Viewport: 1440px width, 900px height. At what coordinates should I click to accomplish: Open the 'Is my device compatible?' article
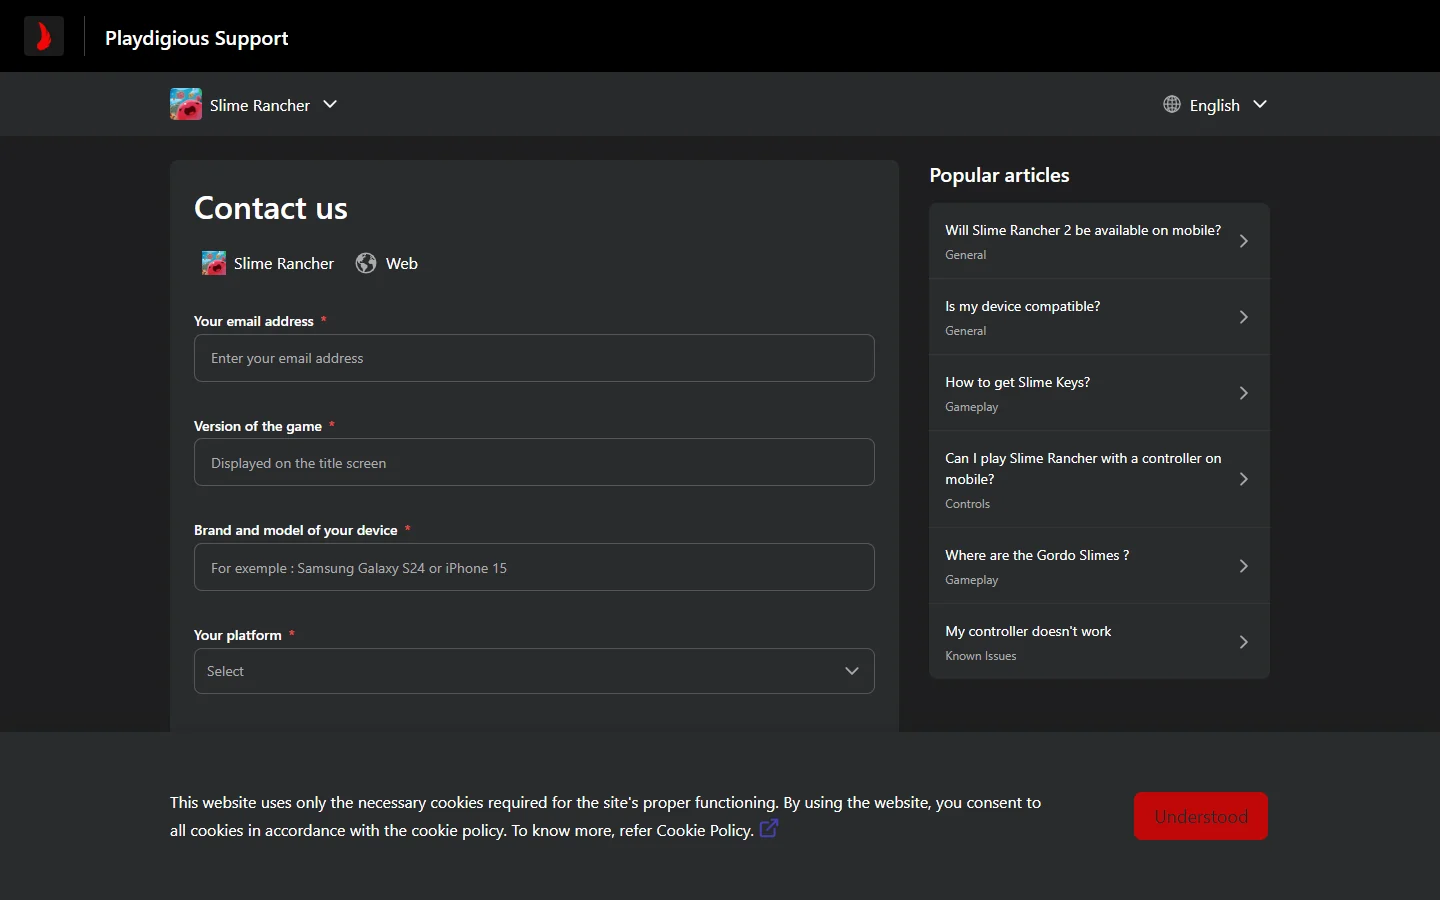(x=1099, y=317)
